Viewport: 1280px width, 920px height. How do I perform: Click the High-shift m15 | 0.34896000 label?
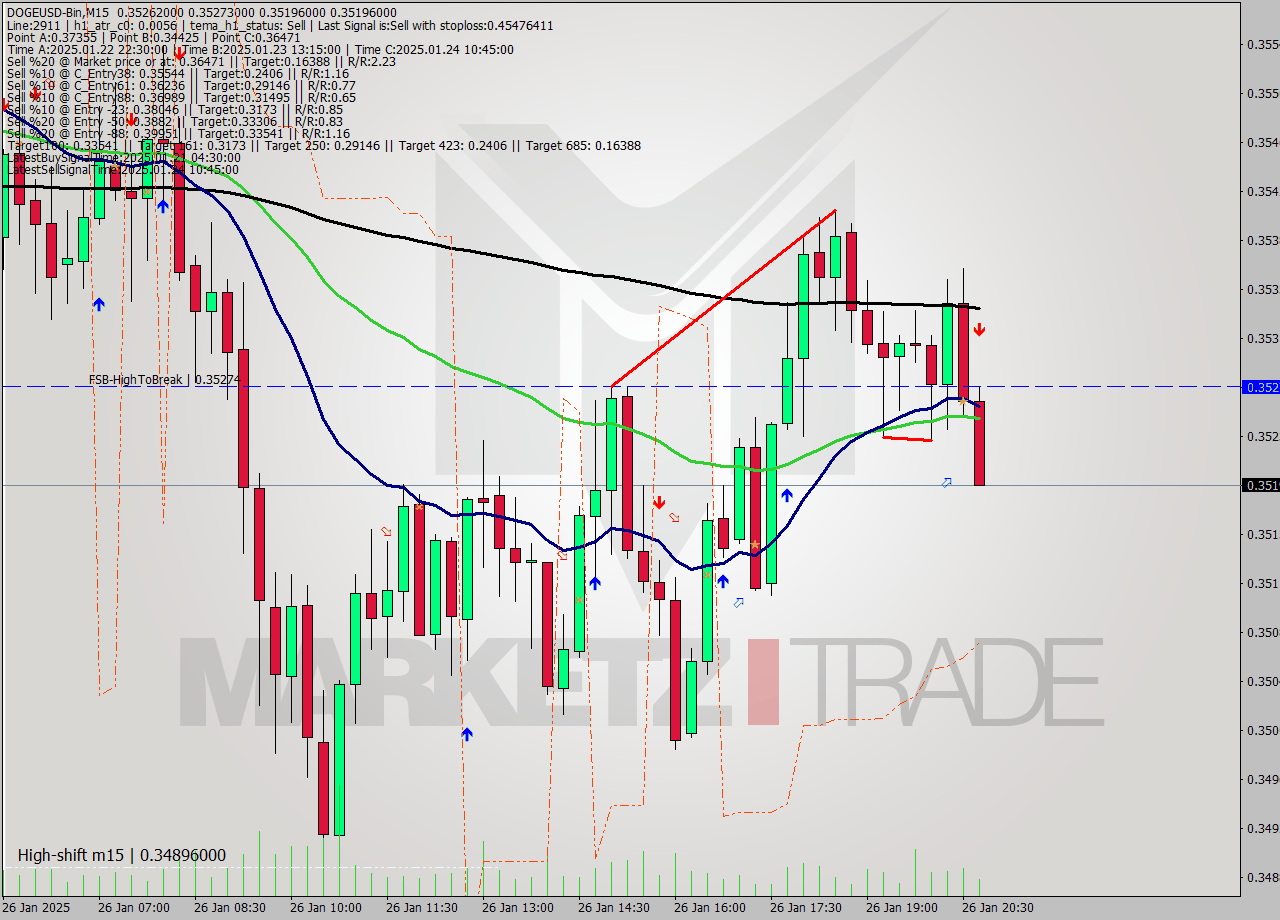coord(121,855)
